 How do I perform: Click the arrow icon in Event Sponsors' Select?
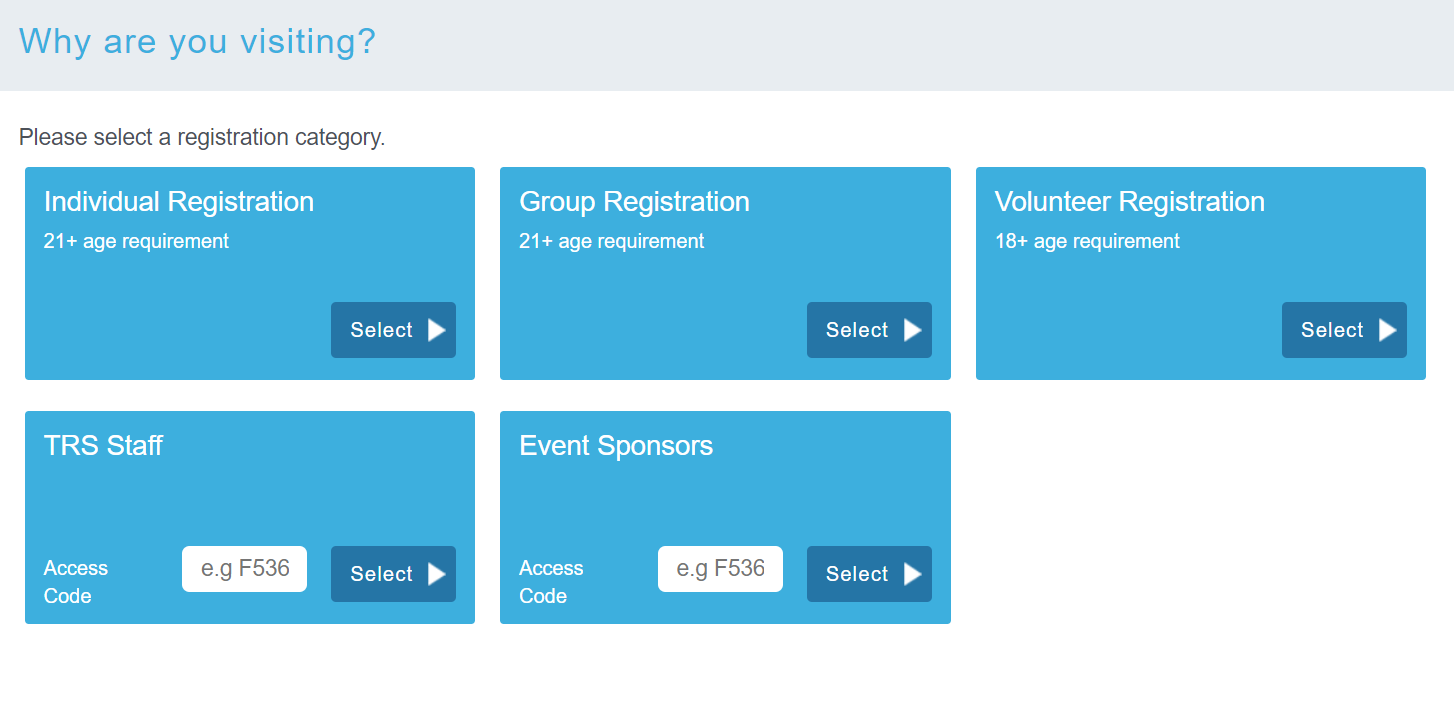(913, 574)
